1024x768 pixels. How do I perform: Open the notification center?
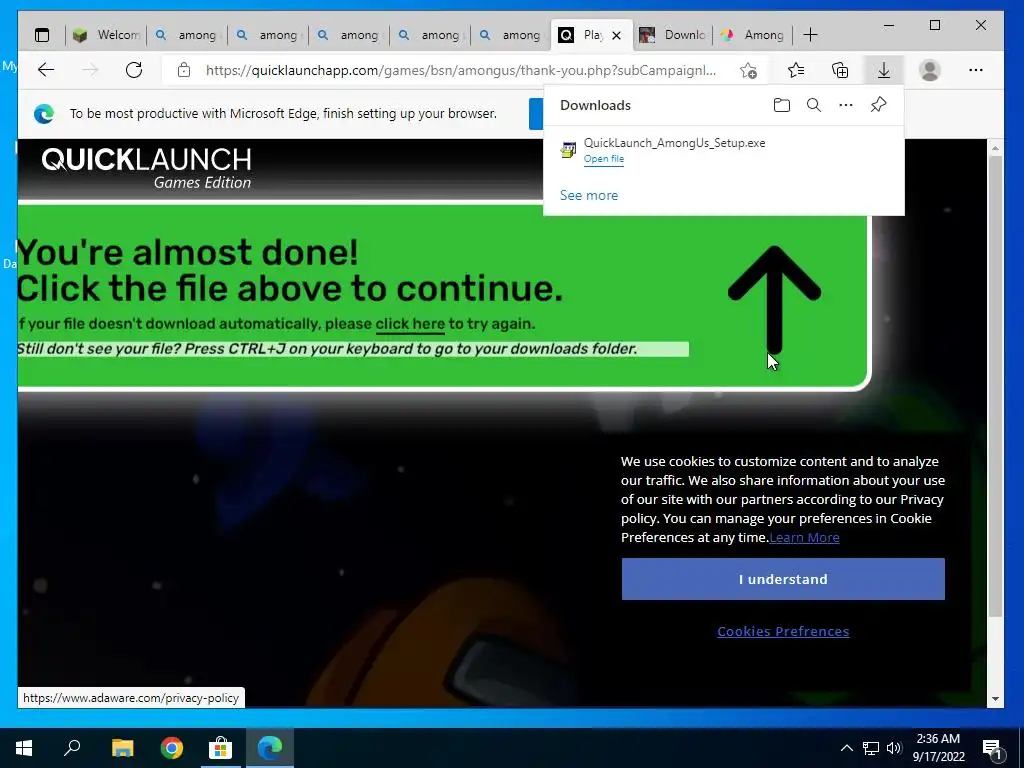click(x=993, y=748)
